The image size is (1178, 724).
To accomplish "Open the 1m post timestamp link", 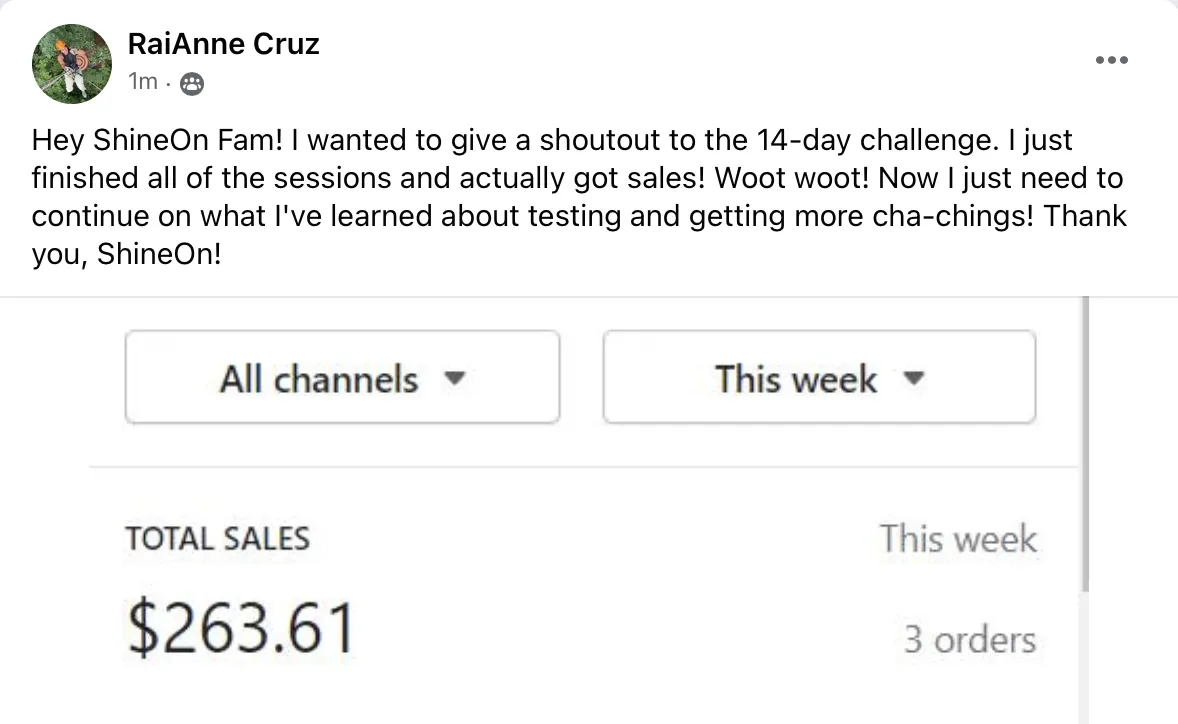I will pos(143,81).
